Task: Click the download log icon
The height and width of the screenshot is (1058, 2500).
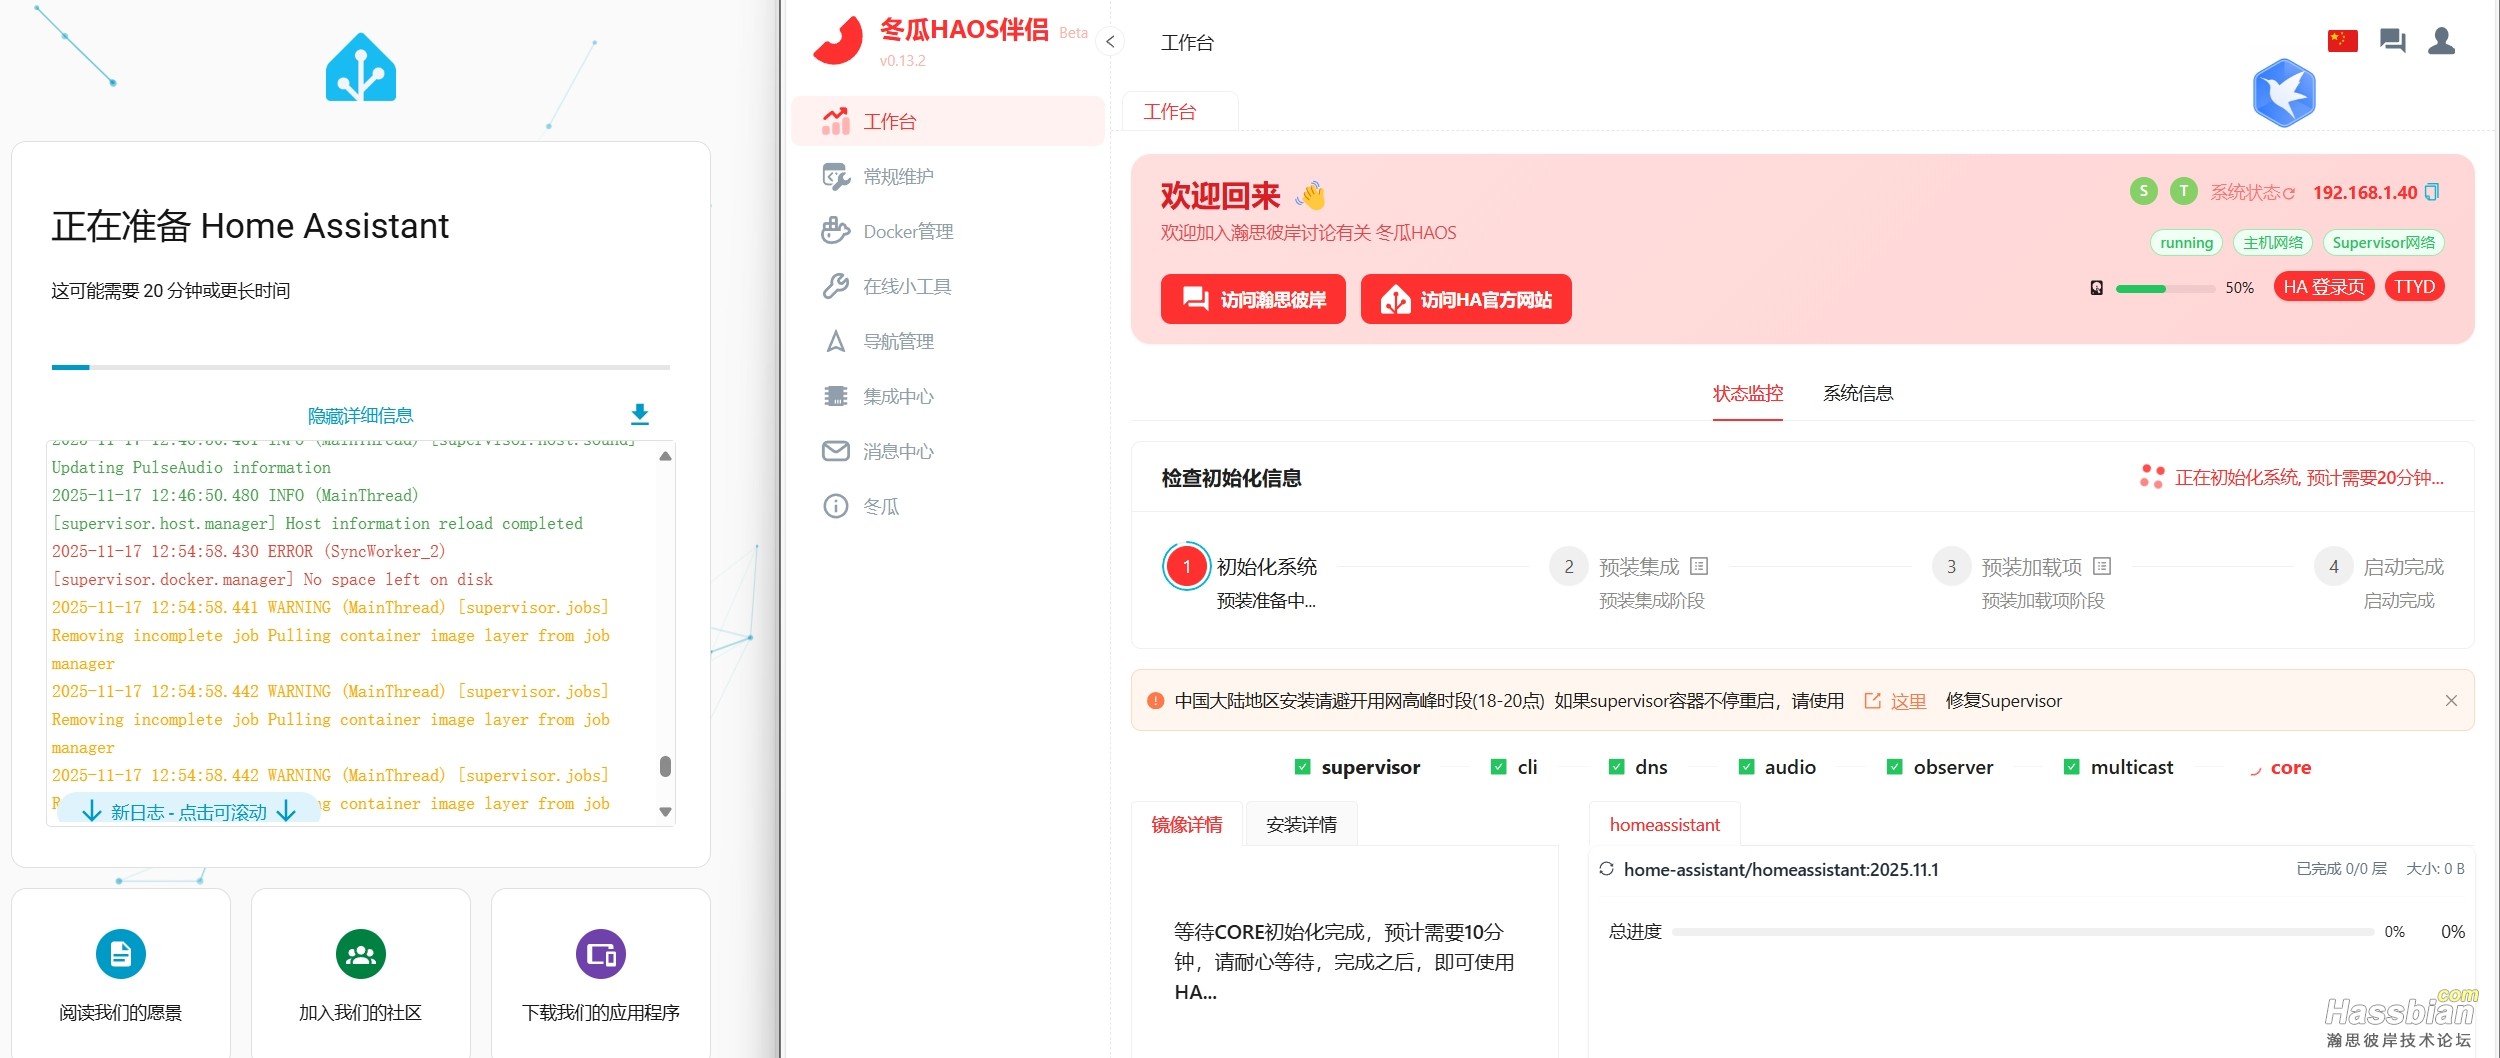Action: [640, 414]
